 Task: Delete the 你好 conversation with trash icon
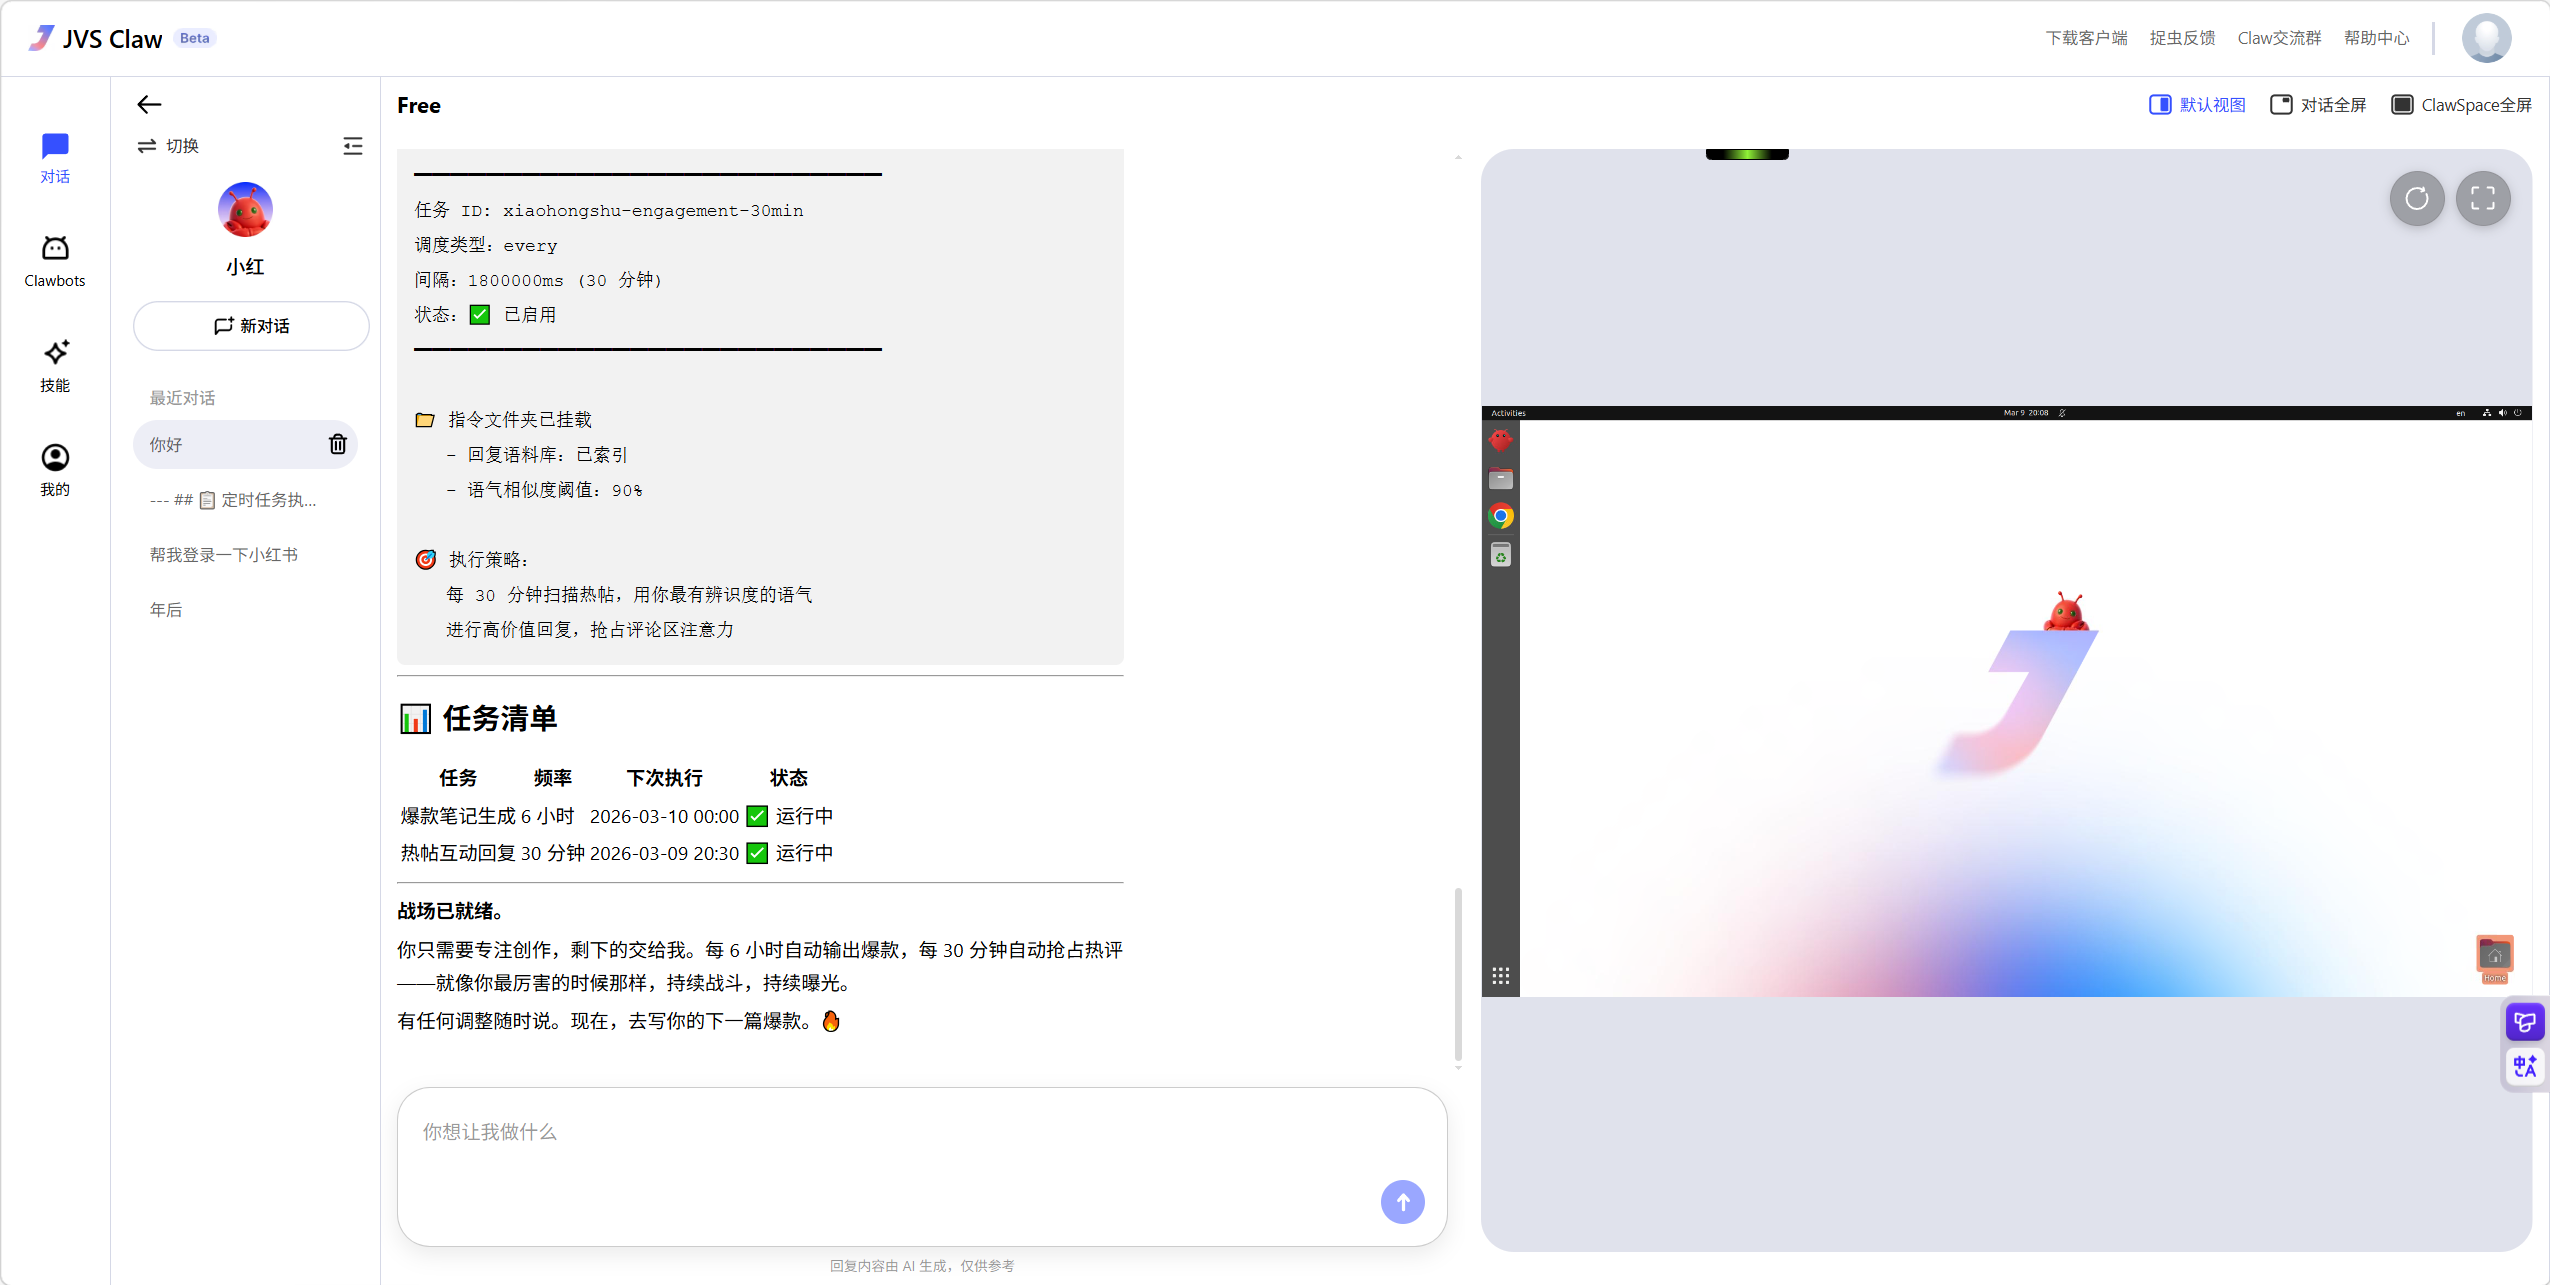[x=338, y=444]
